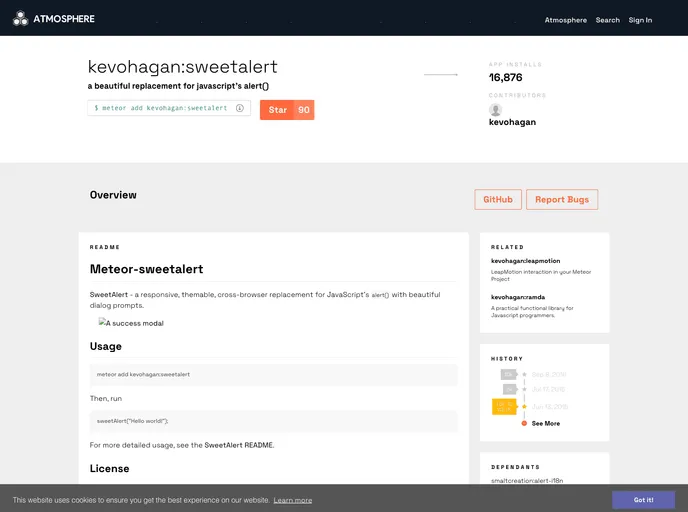Select the yellow star marker for Jun 13
This screenshot has height=512, width=688.
pyautogui.click(x=524, y=407)
